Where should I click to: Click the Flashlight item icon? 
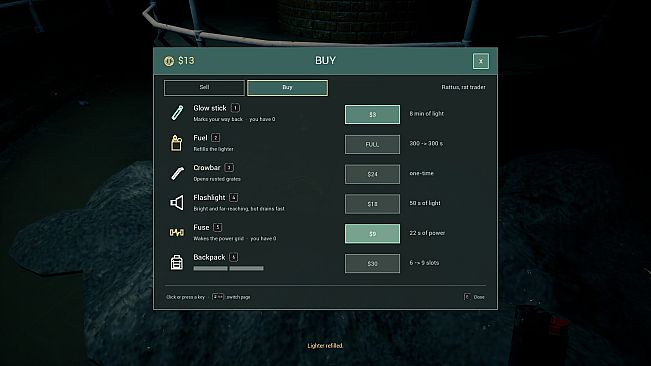[x=177, y=203]
